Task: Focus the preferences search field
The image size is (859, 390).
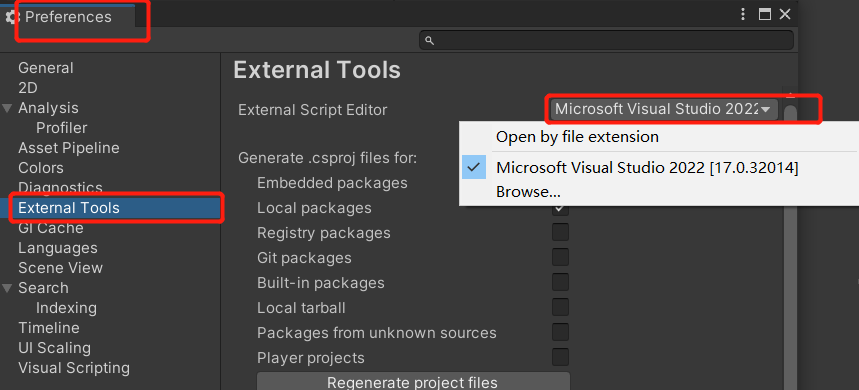Action: pos(606,40)
